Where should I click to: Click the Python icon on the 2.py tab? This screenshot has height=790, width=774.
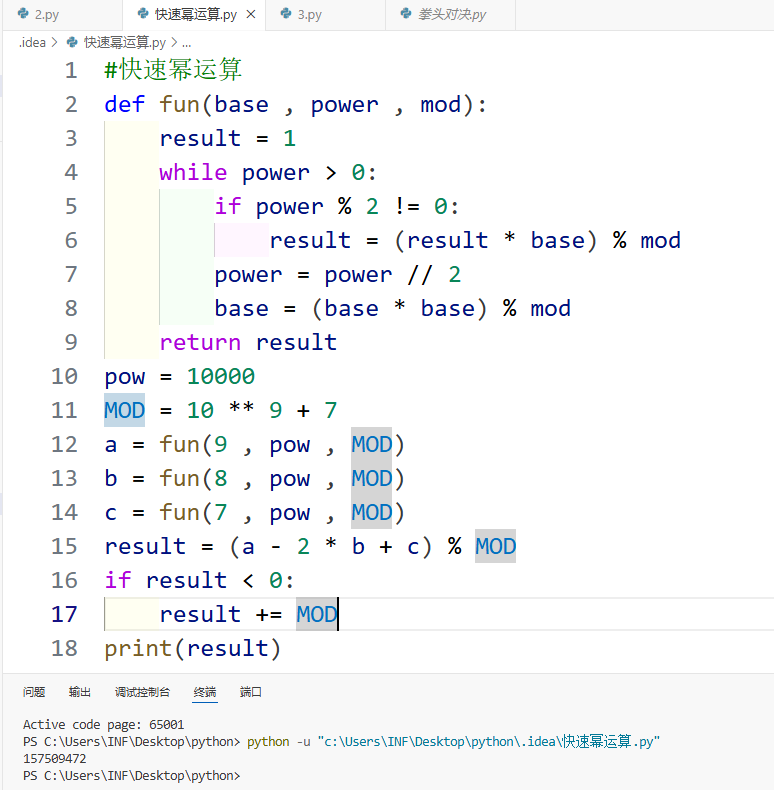23,14
